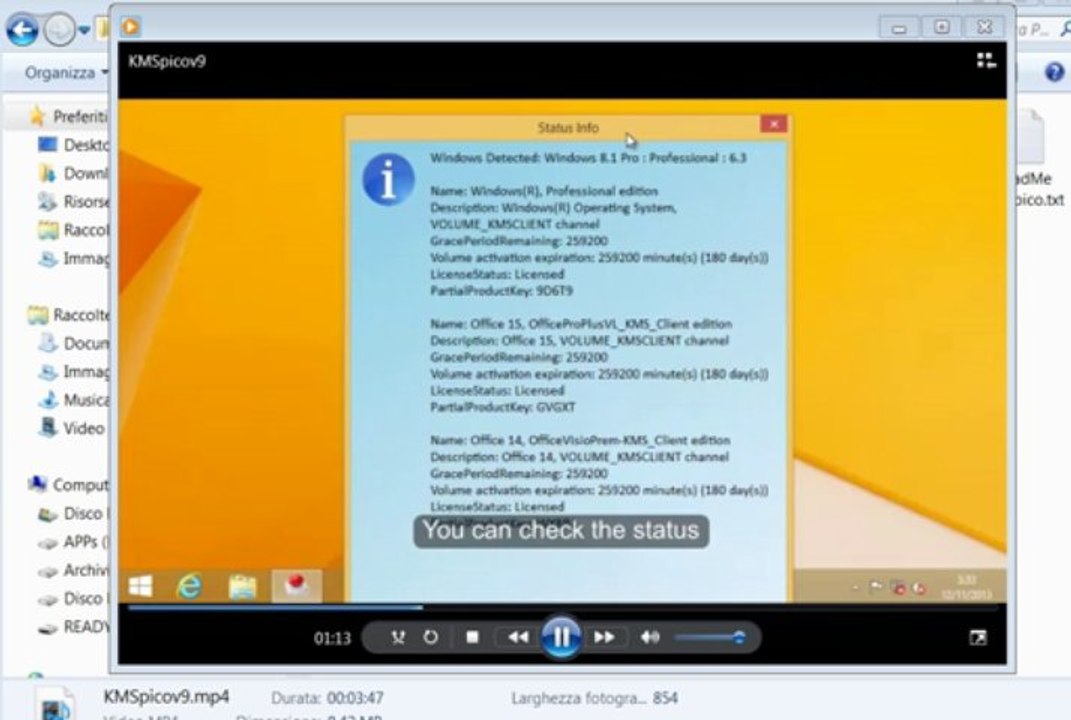Open Internet Explorer in video taskbar
The height and width of the screenshot is (720, 1071).
tap(189, 586)
